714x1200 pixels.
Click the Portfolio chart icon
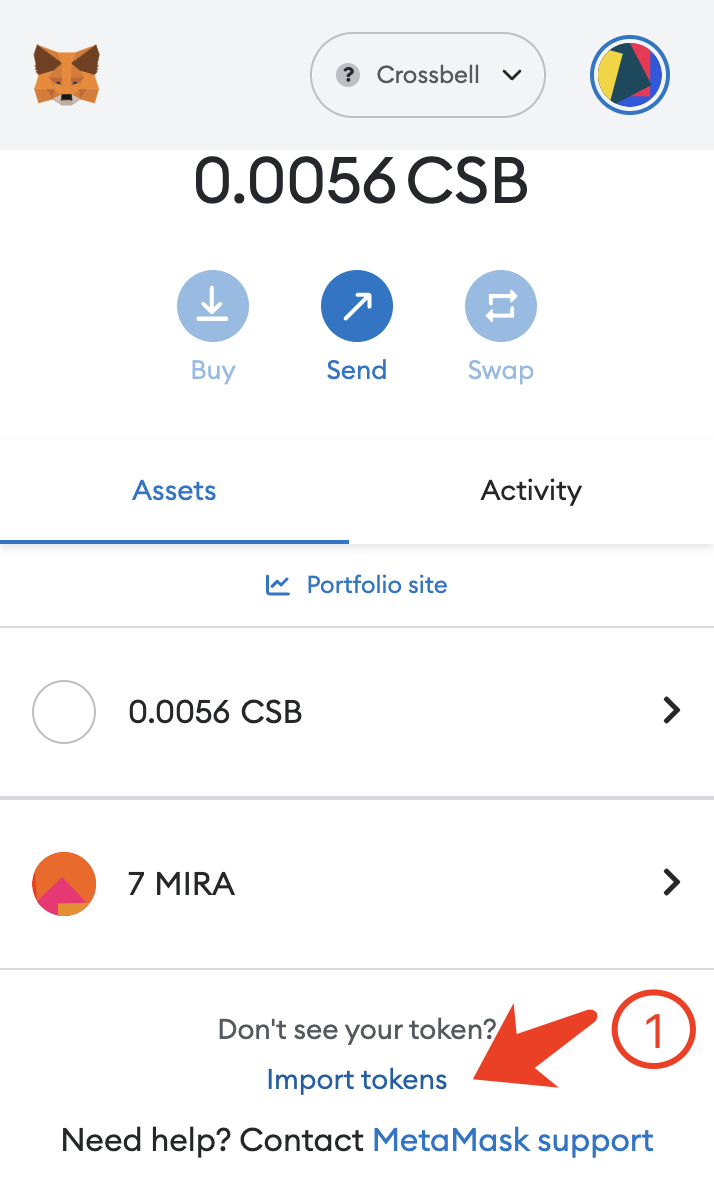(x=277, y=585)
